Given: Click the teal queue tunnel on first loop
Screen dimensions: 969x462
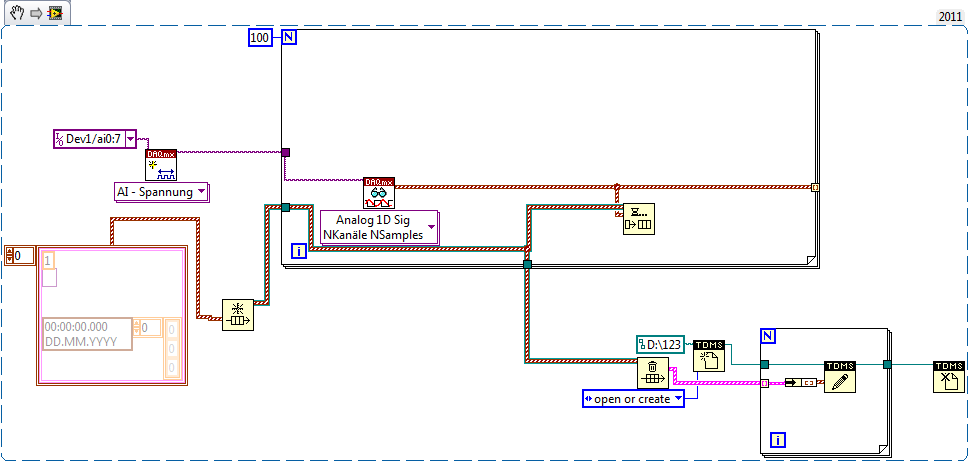Looking at the screenshot, I should (286, 208).
